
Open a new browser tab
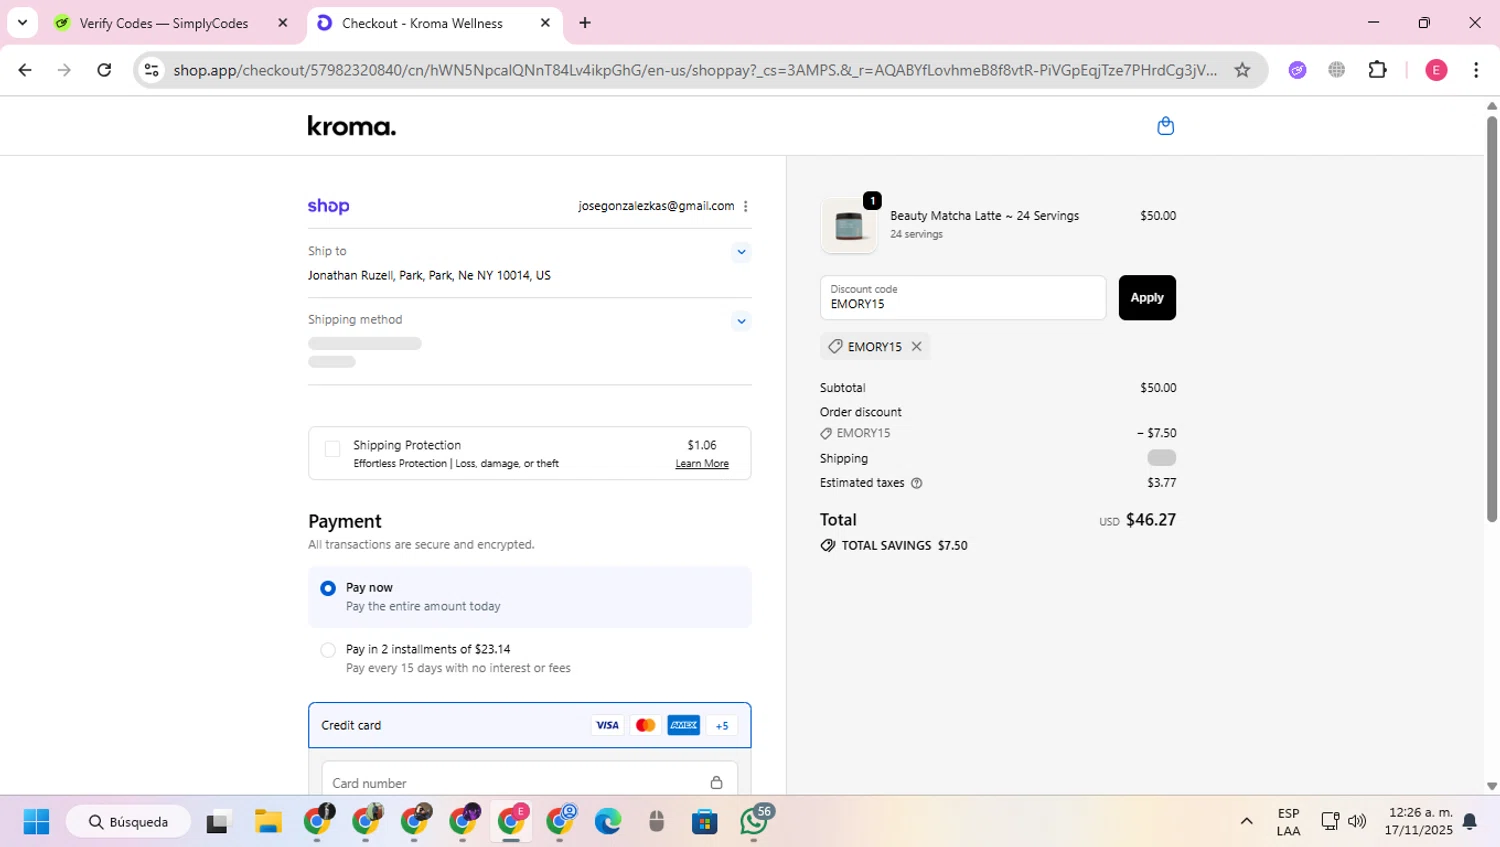click(585, 23)
